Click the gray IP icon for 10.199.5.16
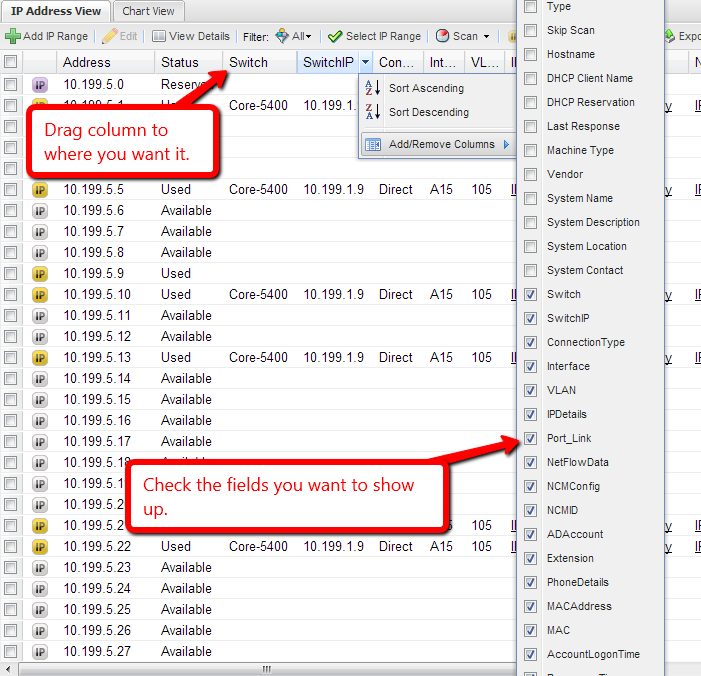Image resolution: width=701 pixels, height=676 pixels. point(40,421)
